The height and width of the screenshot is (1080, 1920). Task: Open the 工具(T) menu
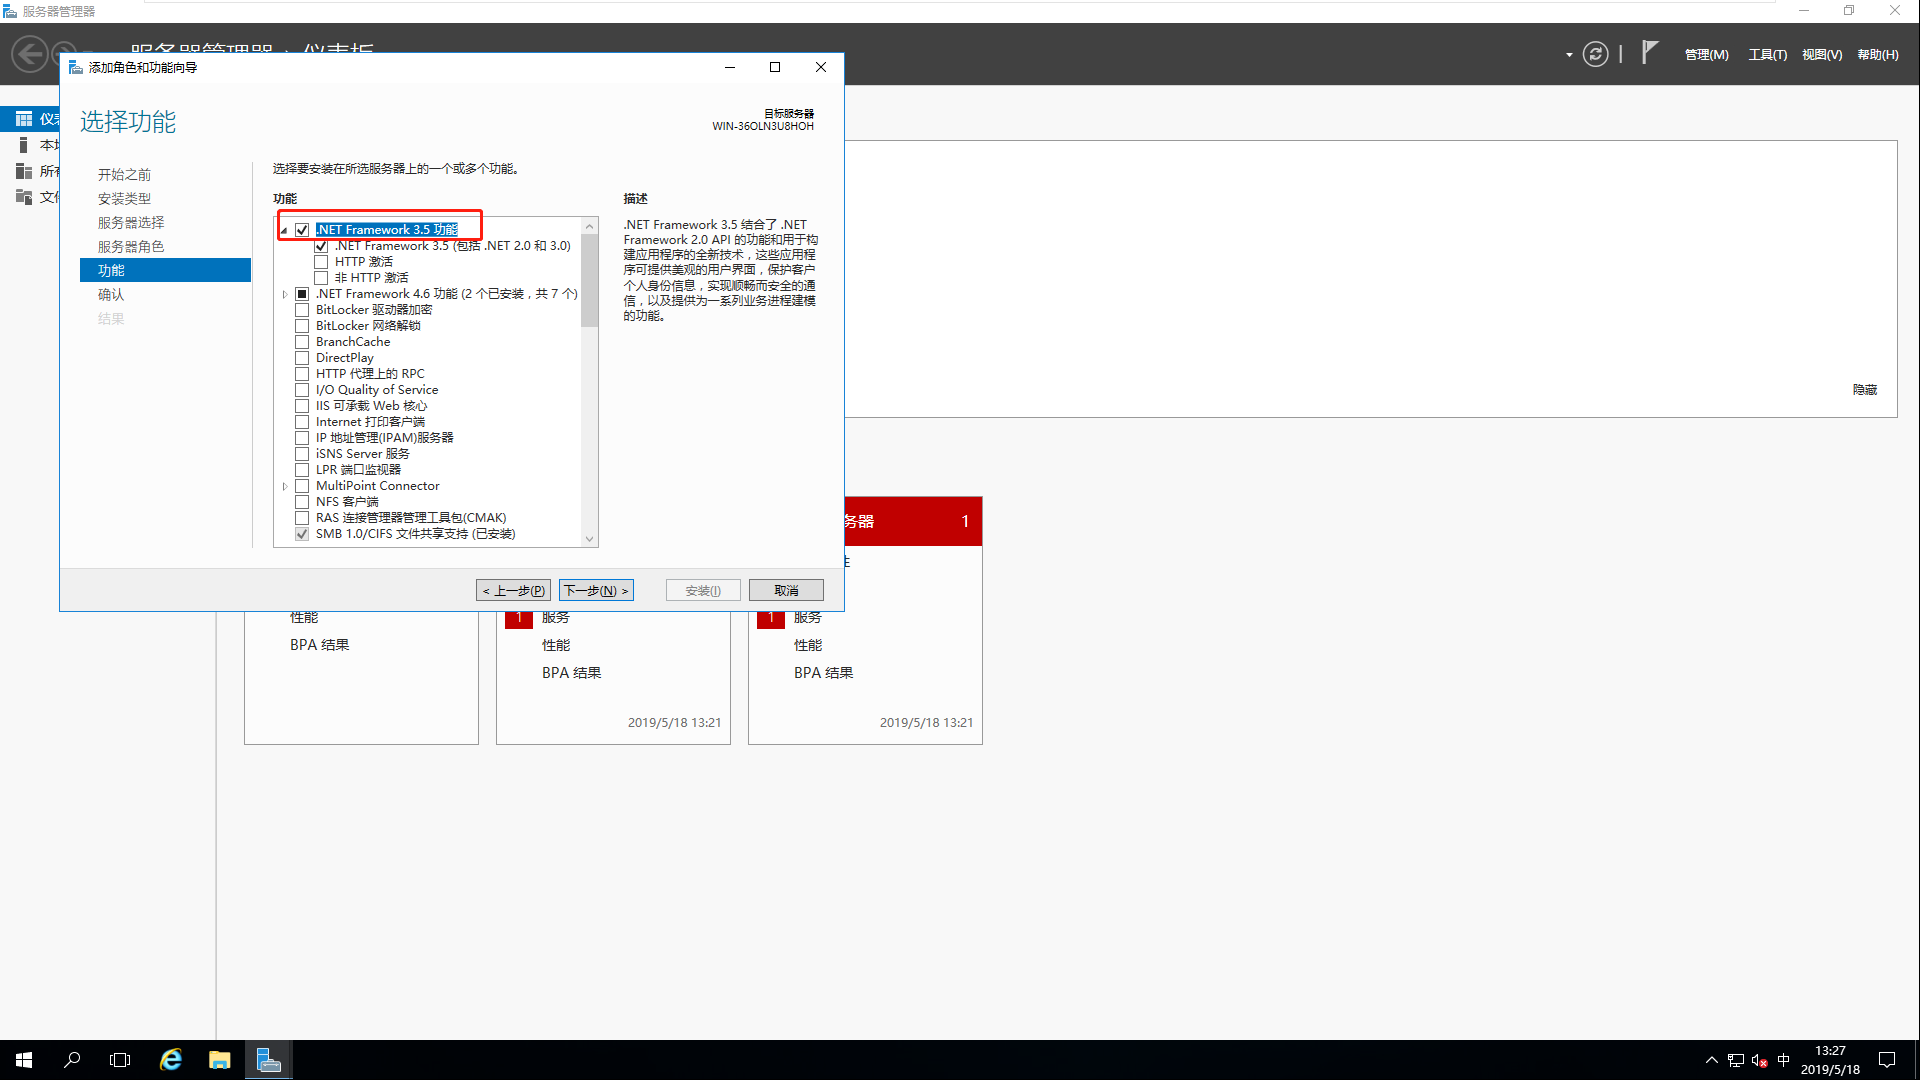(x=1767, y=54)
